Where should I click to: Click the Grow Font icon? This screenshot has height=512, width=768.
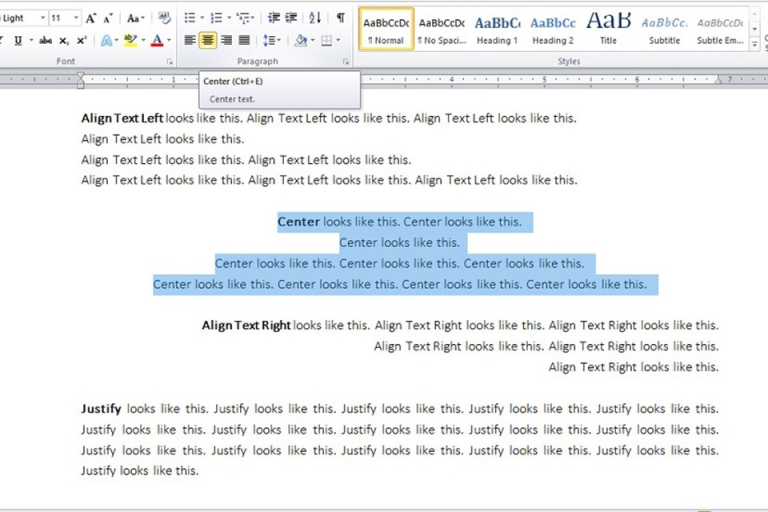(x=91, y=19)
